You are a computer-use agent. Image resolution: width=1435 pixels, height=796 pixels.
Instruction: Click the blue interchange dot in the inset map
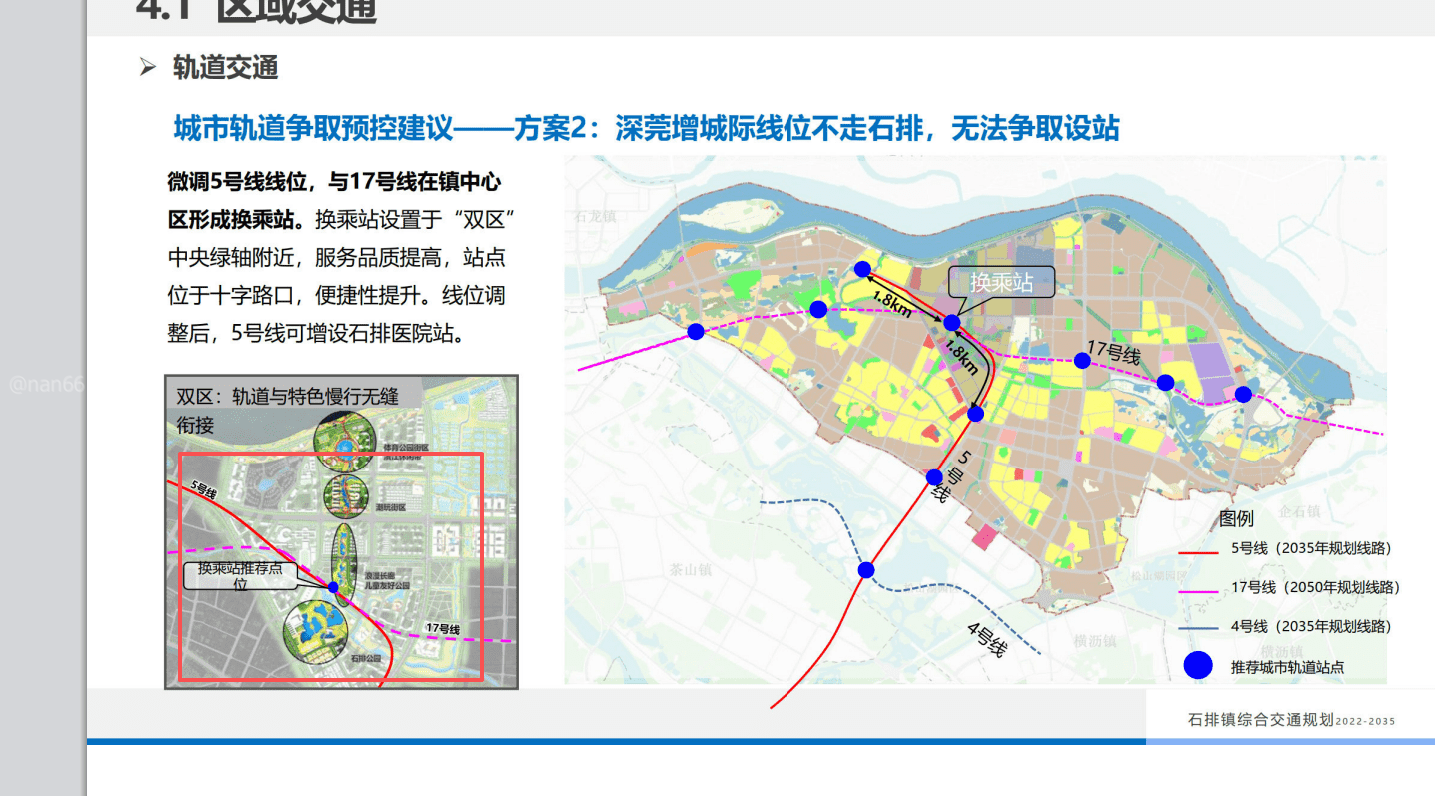coord(333,587)
